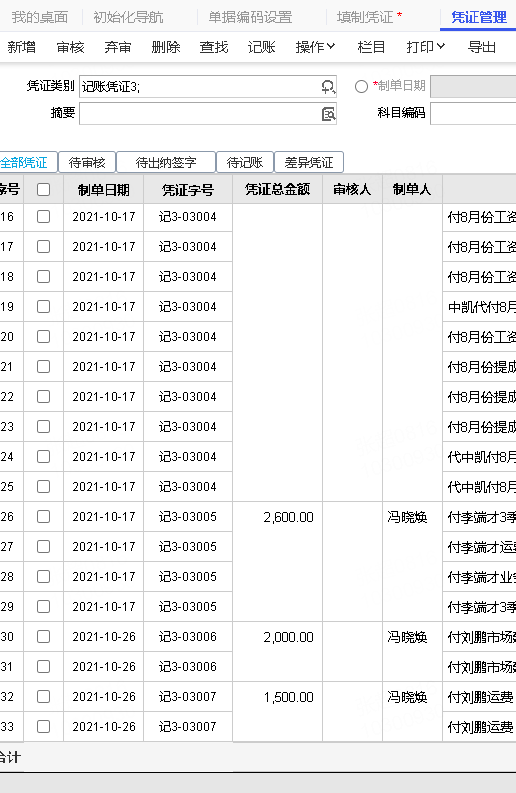
Task: Tick the checkbox for row 16
Action: click(44, 216)
